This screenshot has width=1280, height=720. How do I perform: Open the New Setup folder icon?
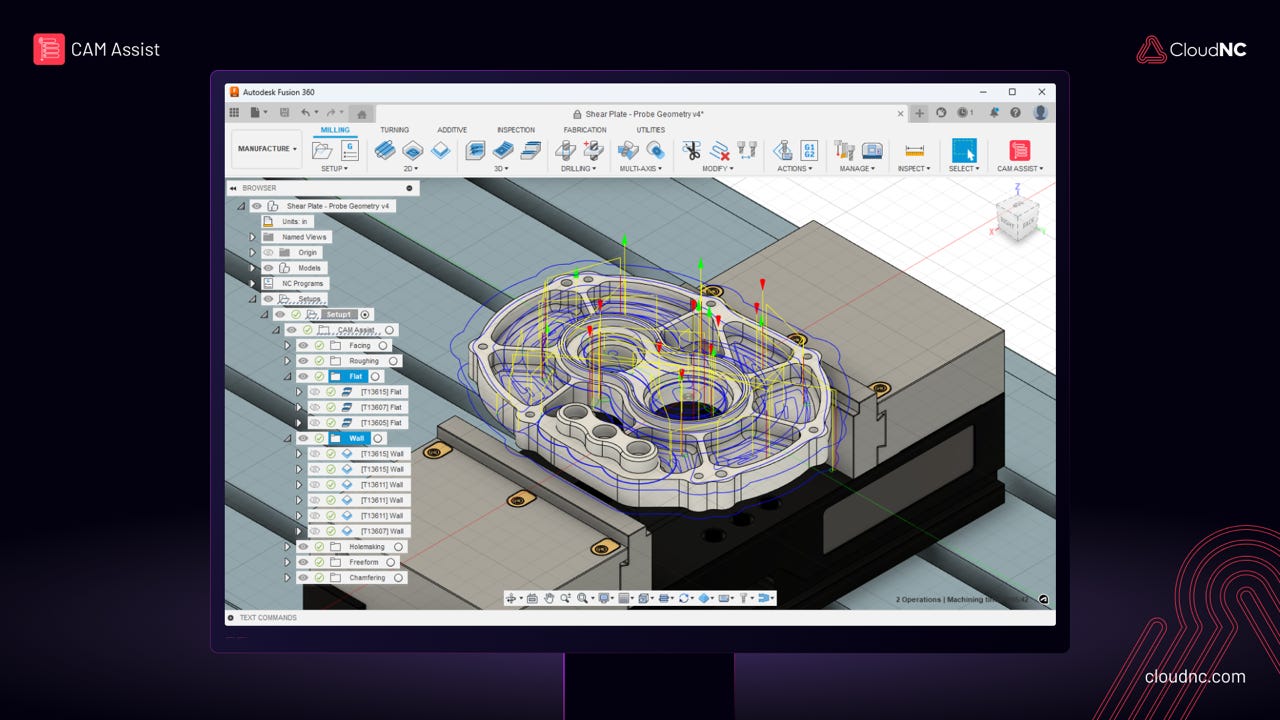click(x=322, y=150)
